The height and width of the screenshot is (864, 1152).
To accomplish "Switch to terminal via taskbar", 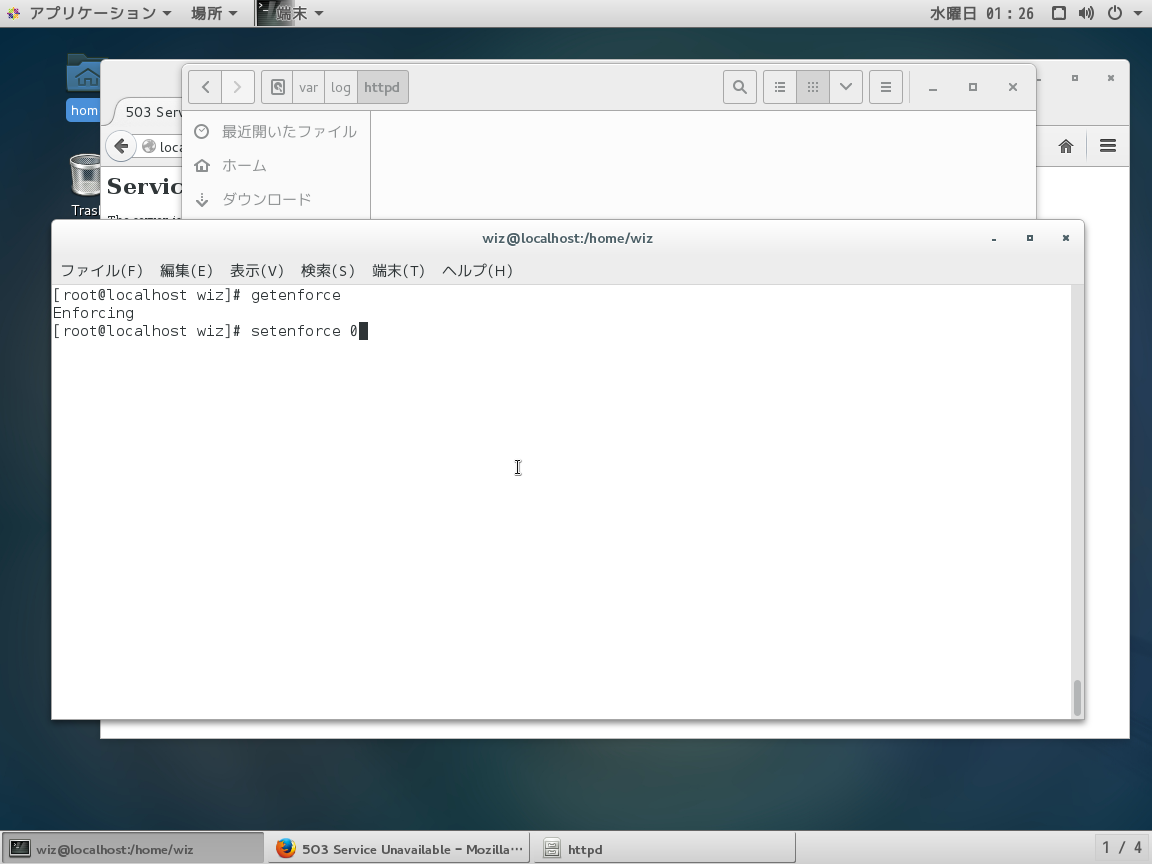I will click(133, 849).
